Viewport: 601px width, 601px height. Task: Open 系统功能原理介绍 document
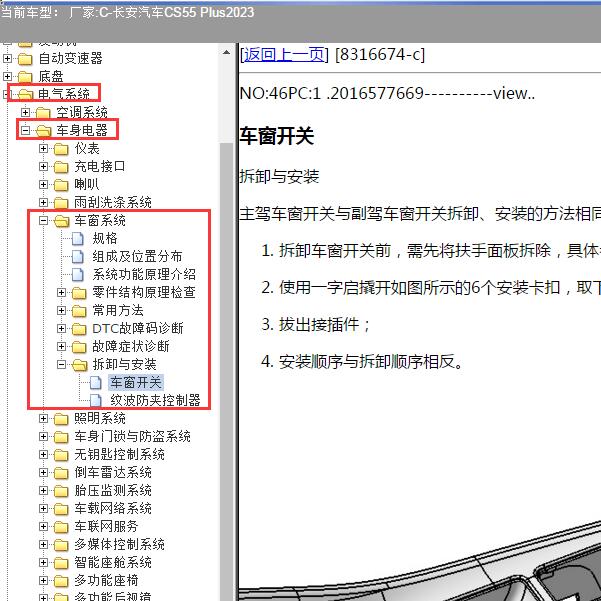144,274
